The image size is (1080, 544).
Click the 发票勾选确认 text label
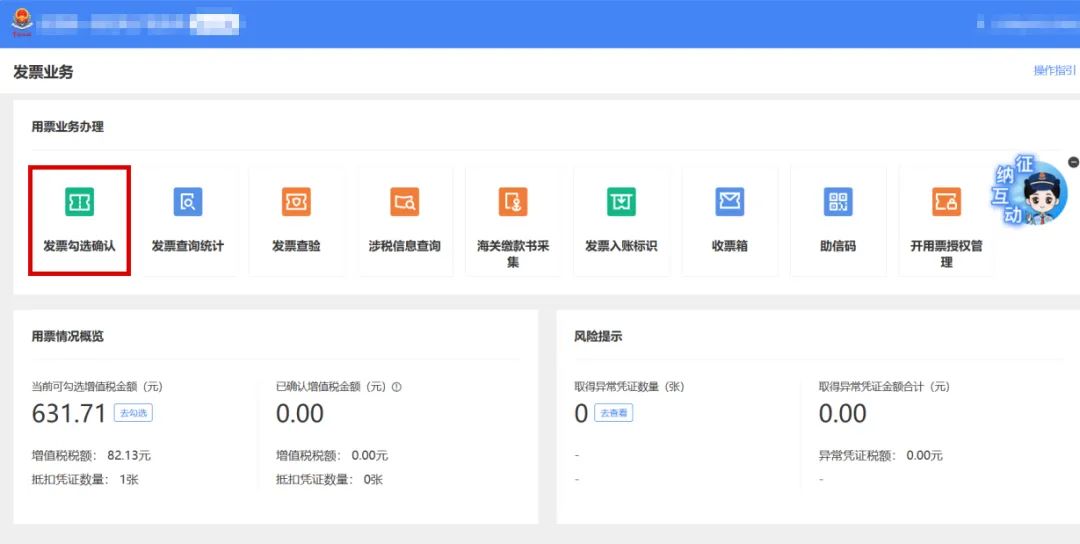pyautogui.click(x=79, y=246)
